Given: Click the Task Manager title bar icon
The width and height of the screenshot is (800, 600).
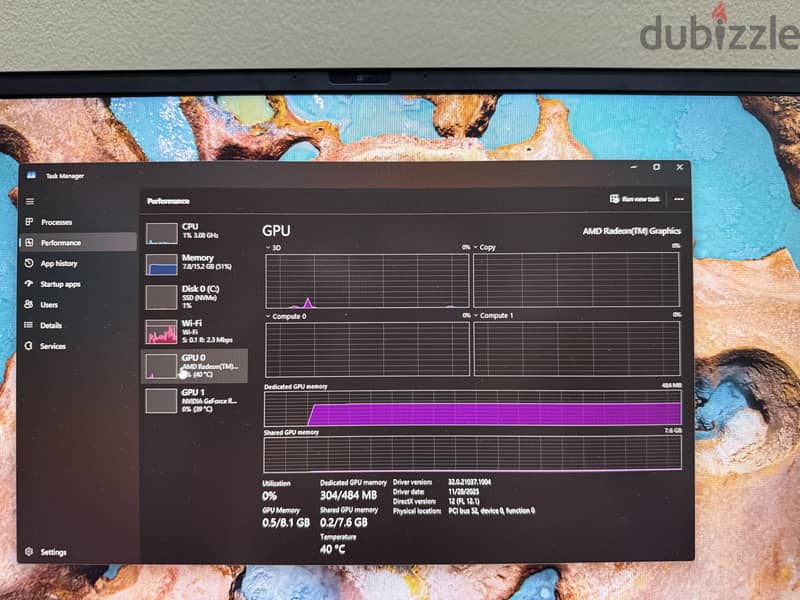Looking at the screenshot, I should 31,176.
